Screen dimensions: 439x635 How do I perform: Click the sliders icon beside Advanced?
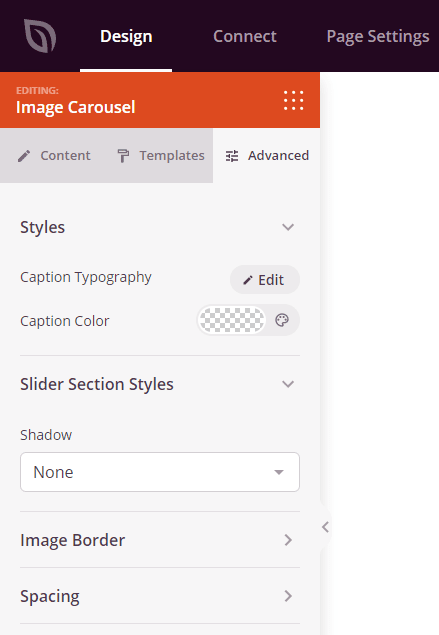coord(232,156)
